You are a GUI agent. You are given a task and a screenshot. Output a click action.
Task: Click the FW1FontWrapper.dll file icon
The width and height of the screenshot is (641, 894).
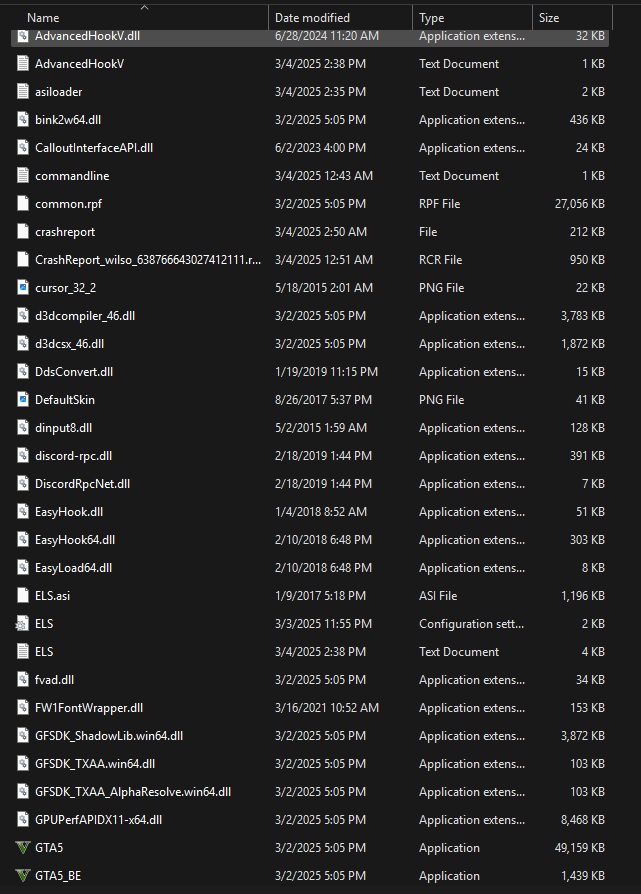(23, 708)
